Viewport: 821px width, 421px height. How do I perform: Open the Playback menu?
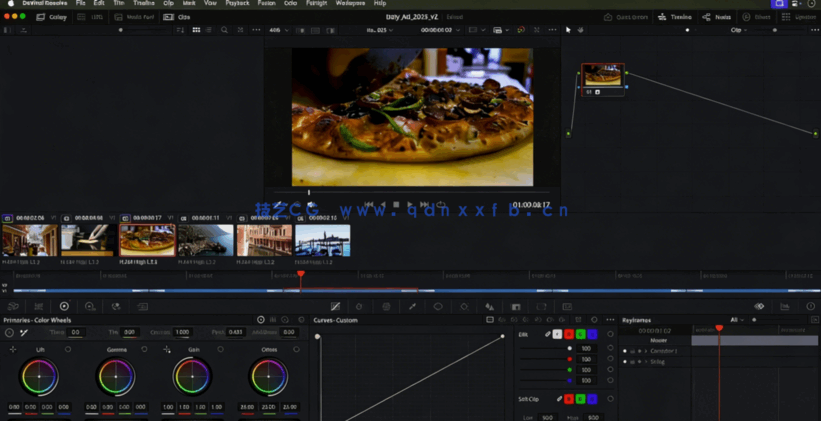point(237,3)
